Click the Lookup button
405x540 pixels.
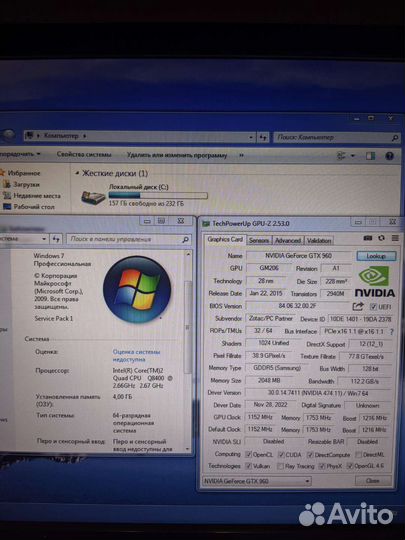376,256
